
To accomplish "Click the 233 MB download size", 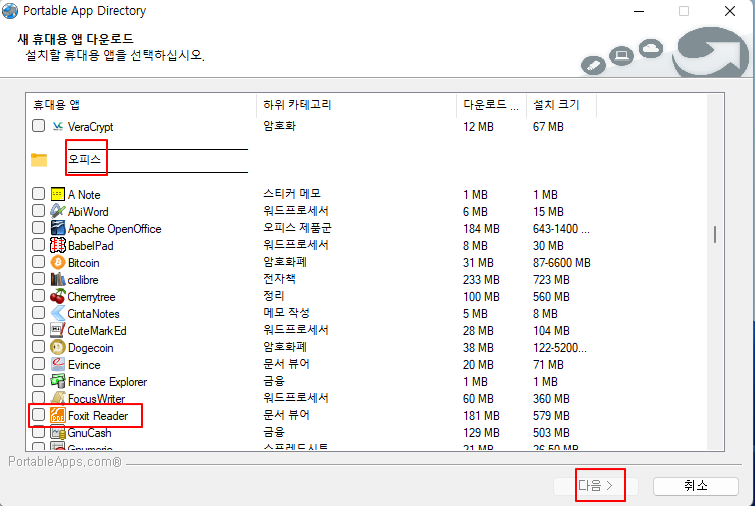I will 481,280.
